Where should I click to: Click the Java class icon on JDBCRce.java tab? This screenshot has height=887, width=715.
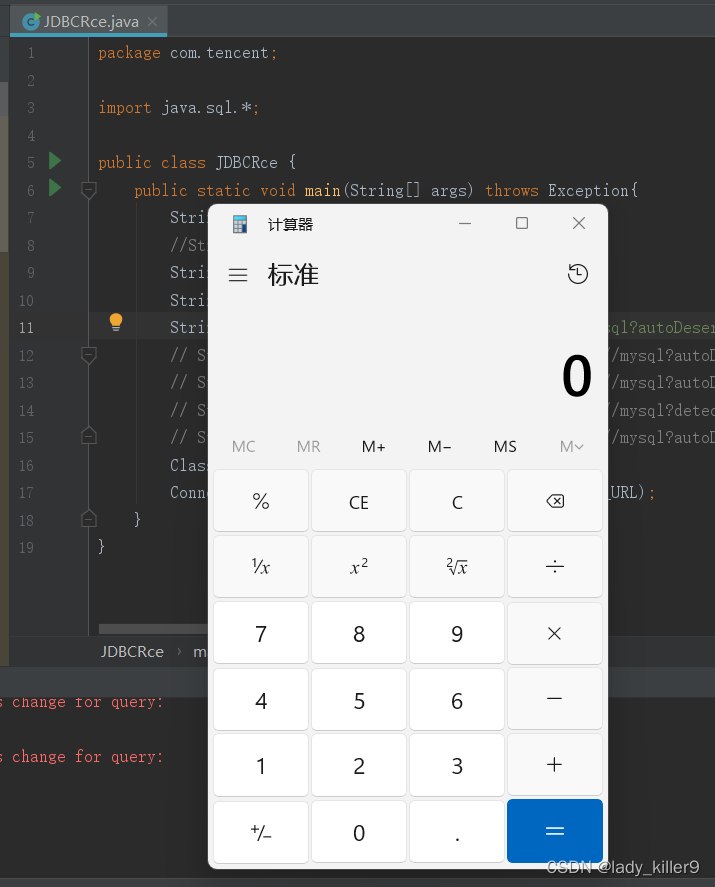point(31,21)
